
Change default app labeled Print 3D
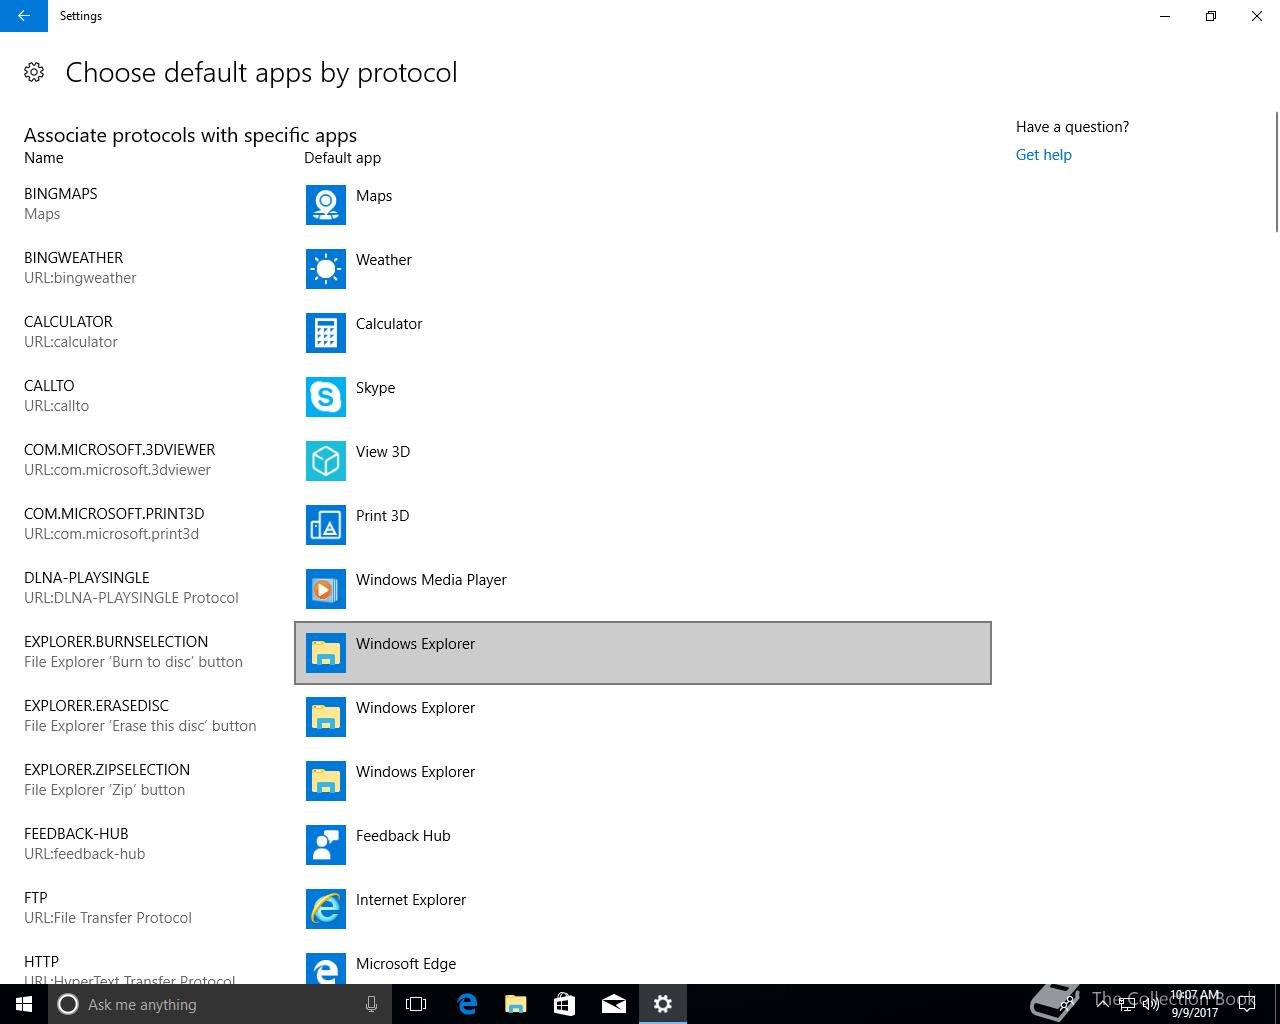[643, 525]
